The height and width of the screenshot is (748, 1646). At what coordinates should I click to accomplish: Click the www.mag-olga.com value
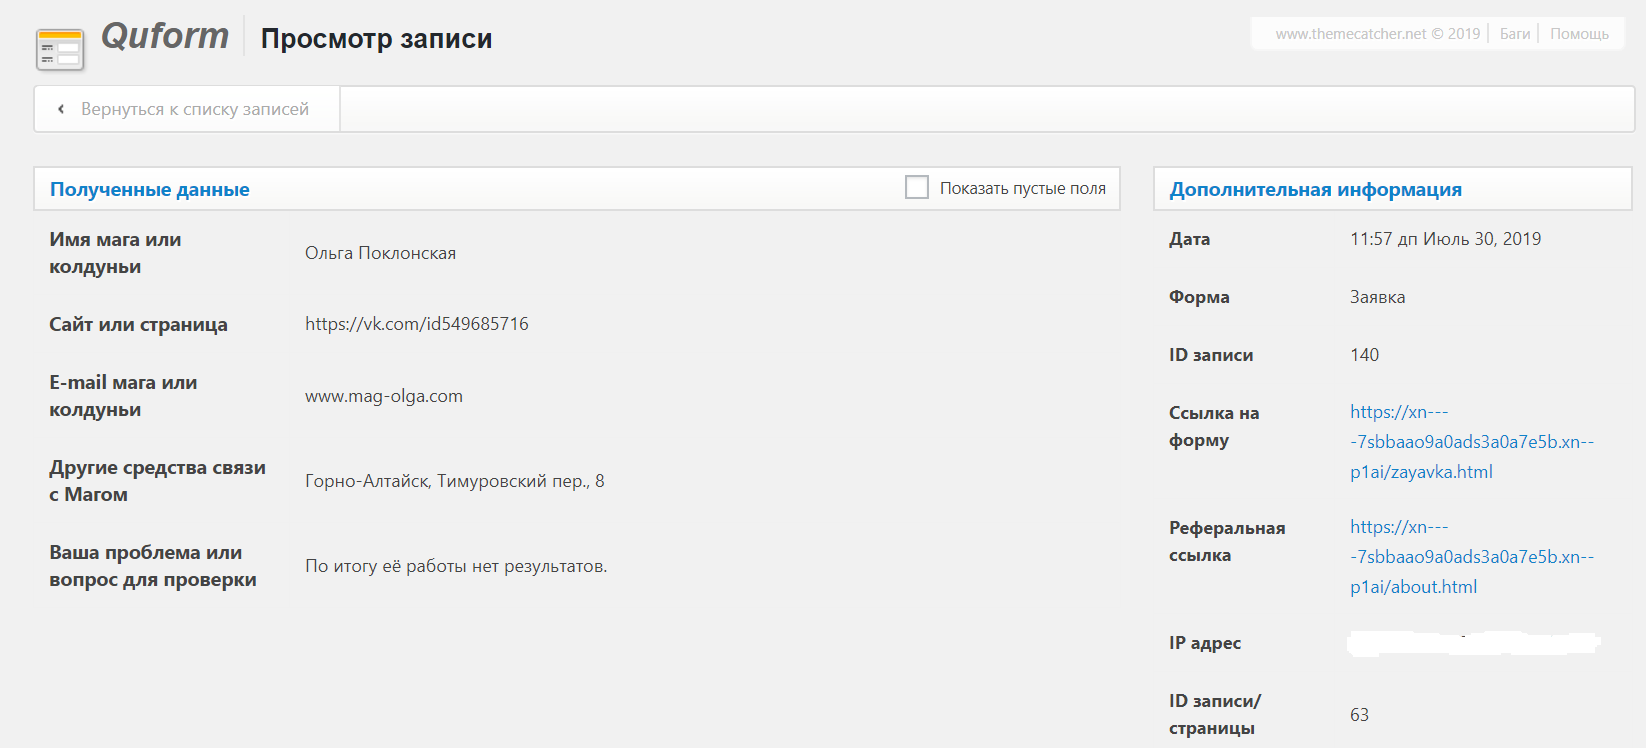pyautogui.click(x=384, y=396)
